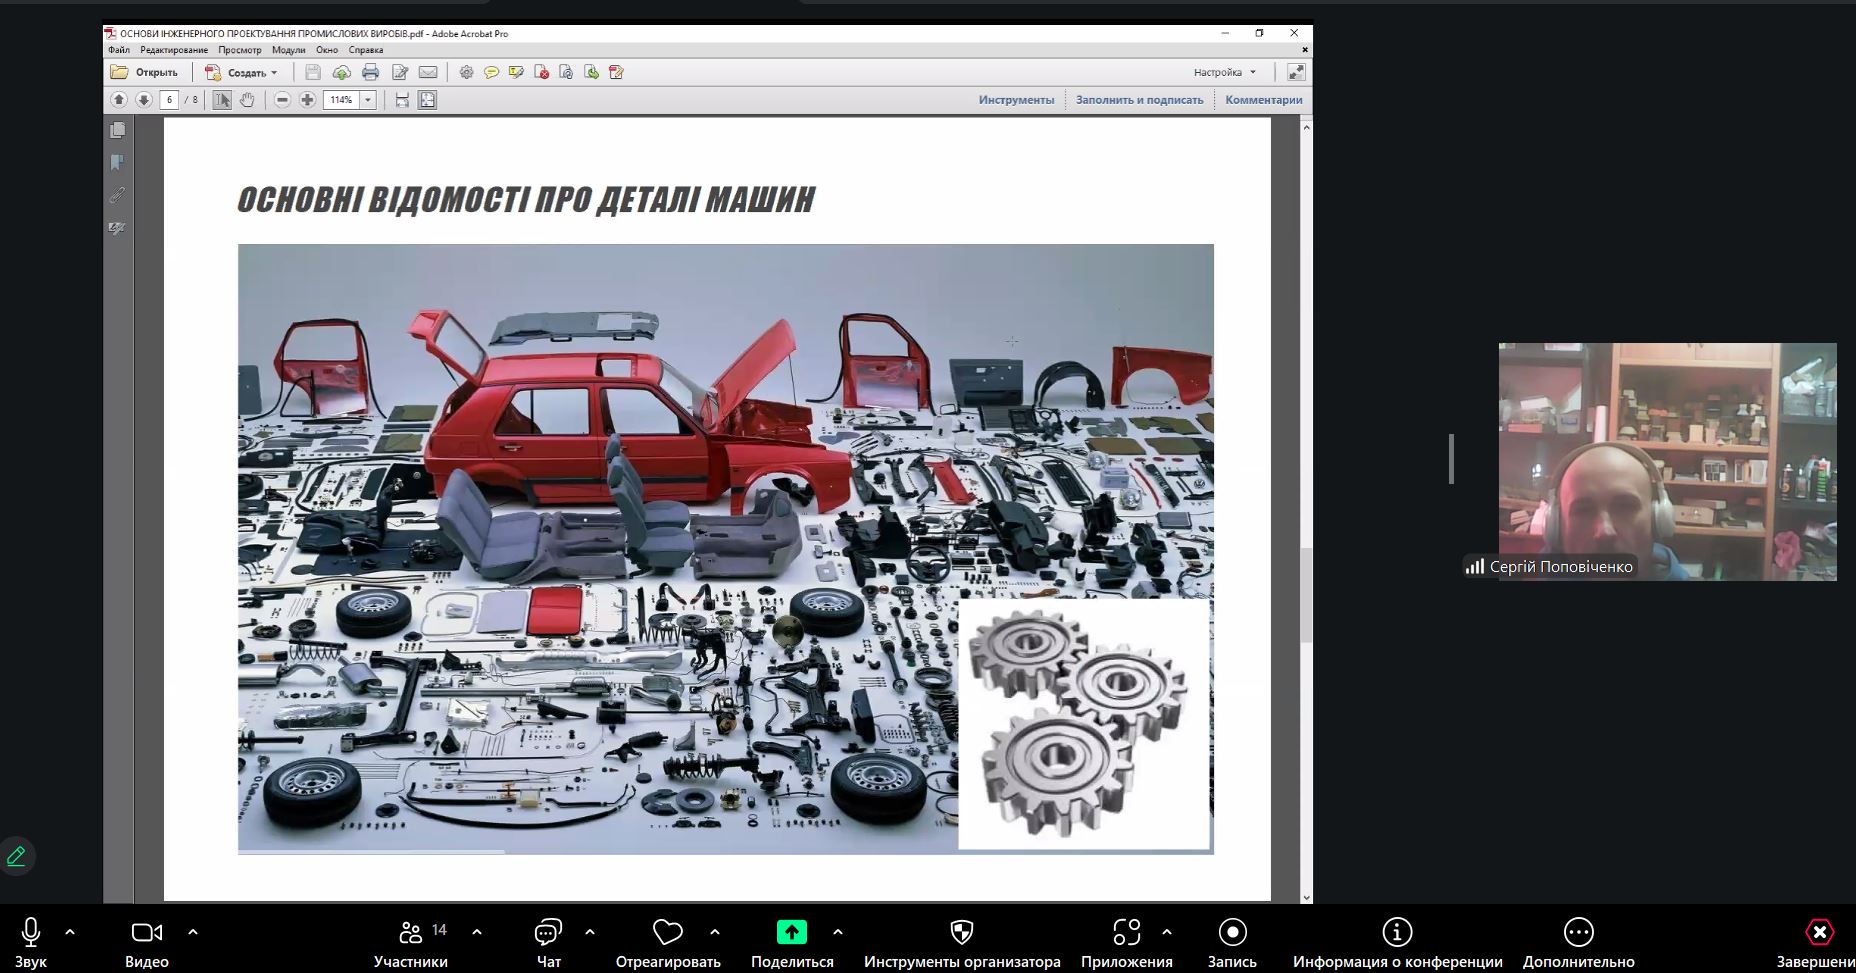Expand audio options arrow next to Звук
The width and height of the screenshot is (1856, 973).
[70, 932]
